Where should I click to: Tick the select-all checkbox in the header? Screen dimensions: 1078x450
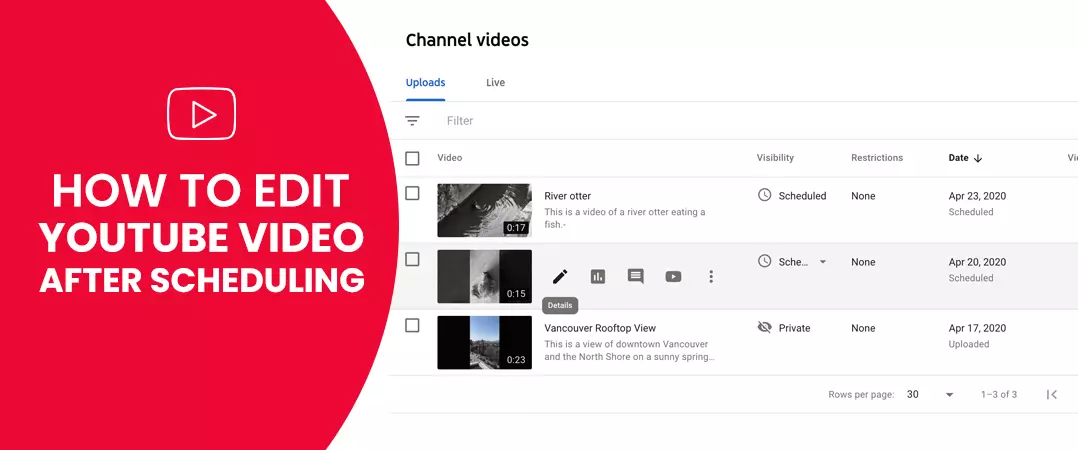tap(412, 158)
